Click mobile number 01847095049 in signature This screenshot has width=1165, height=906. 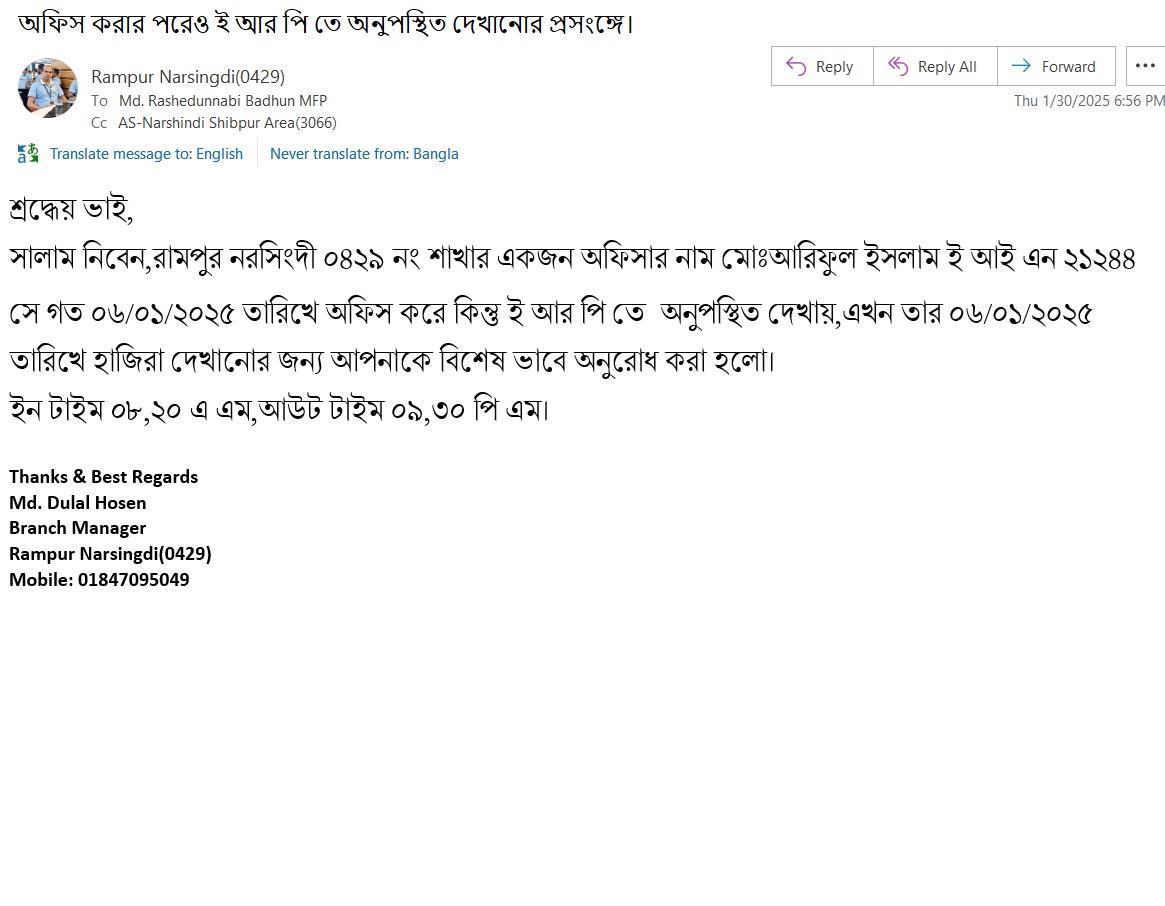pyautogui.click(x=134, y=580)
